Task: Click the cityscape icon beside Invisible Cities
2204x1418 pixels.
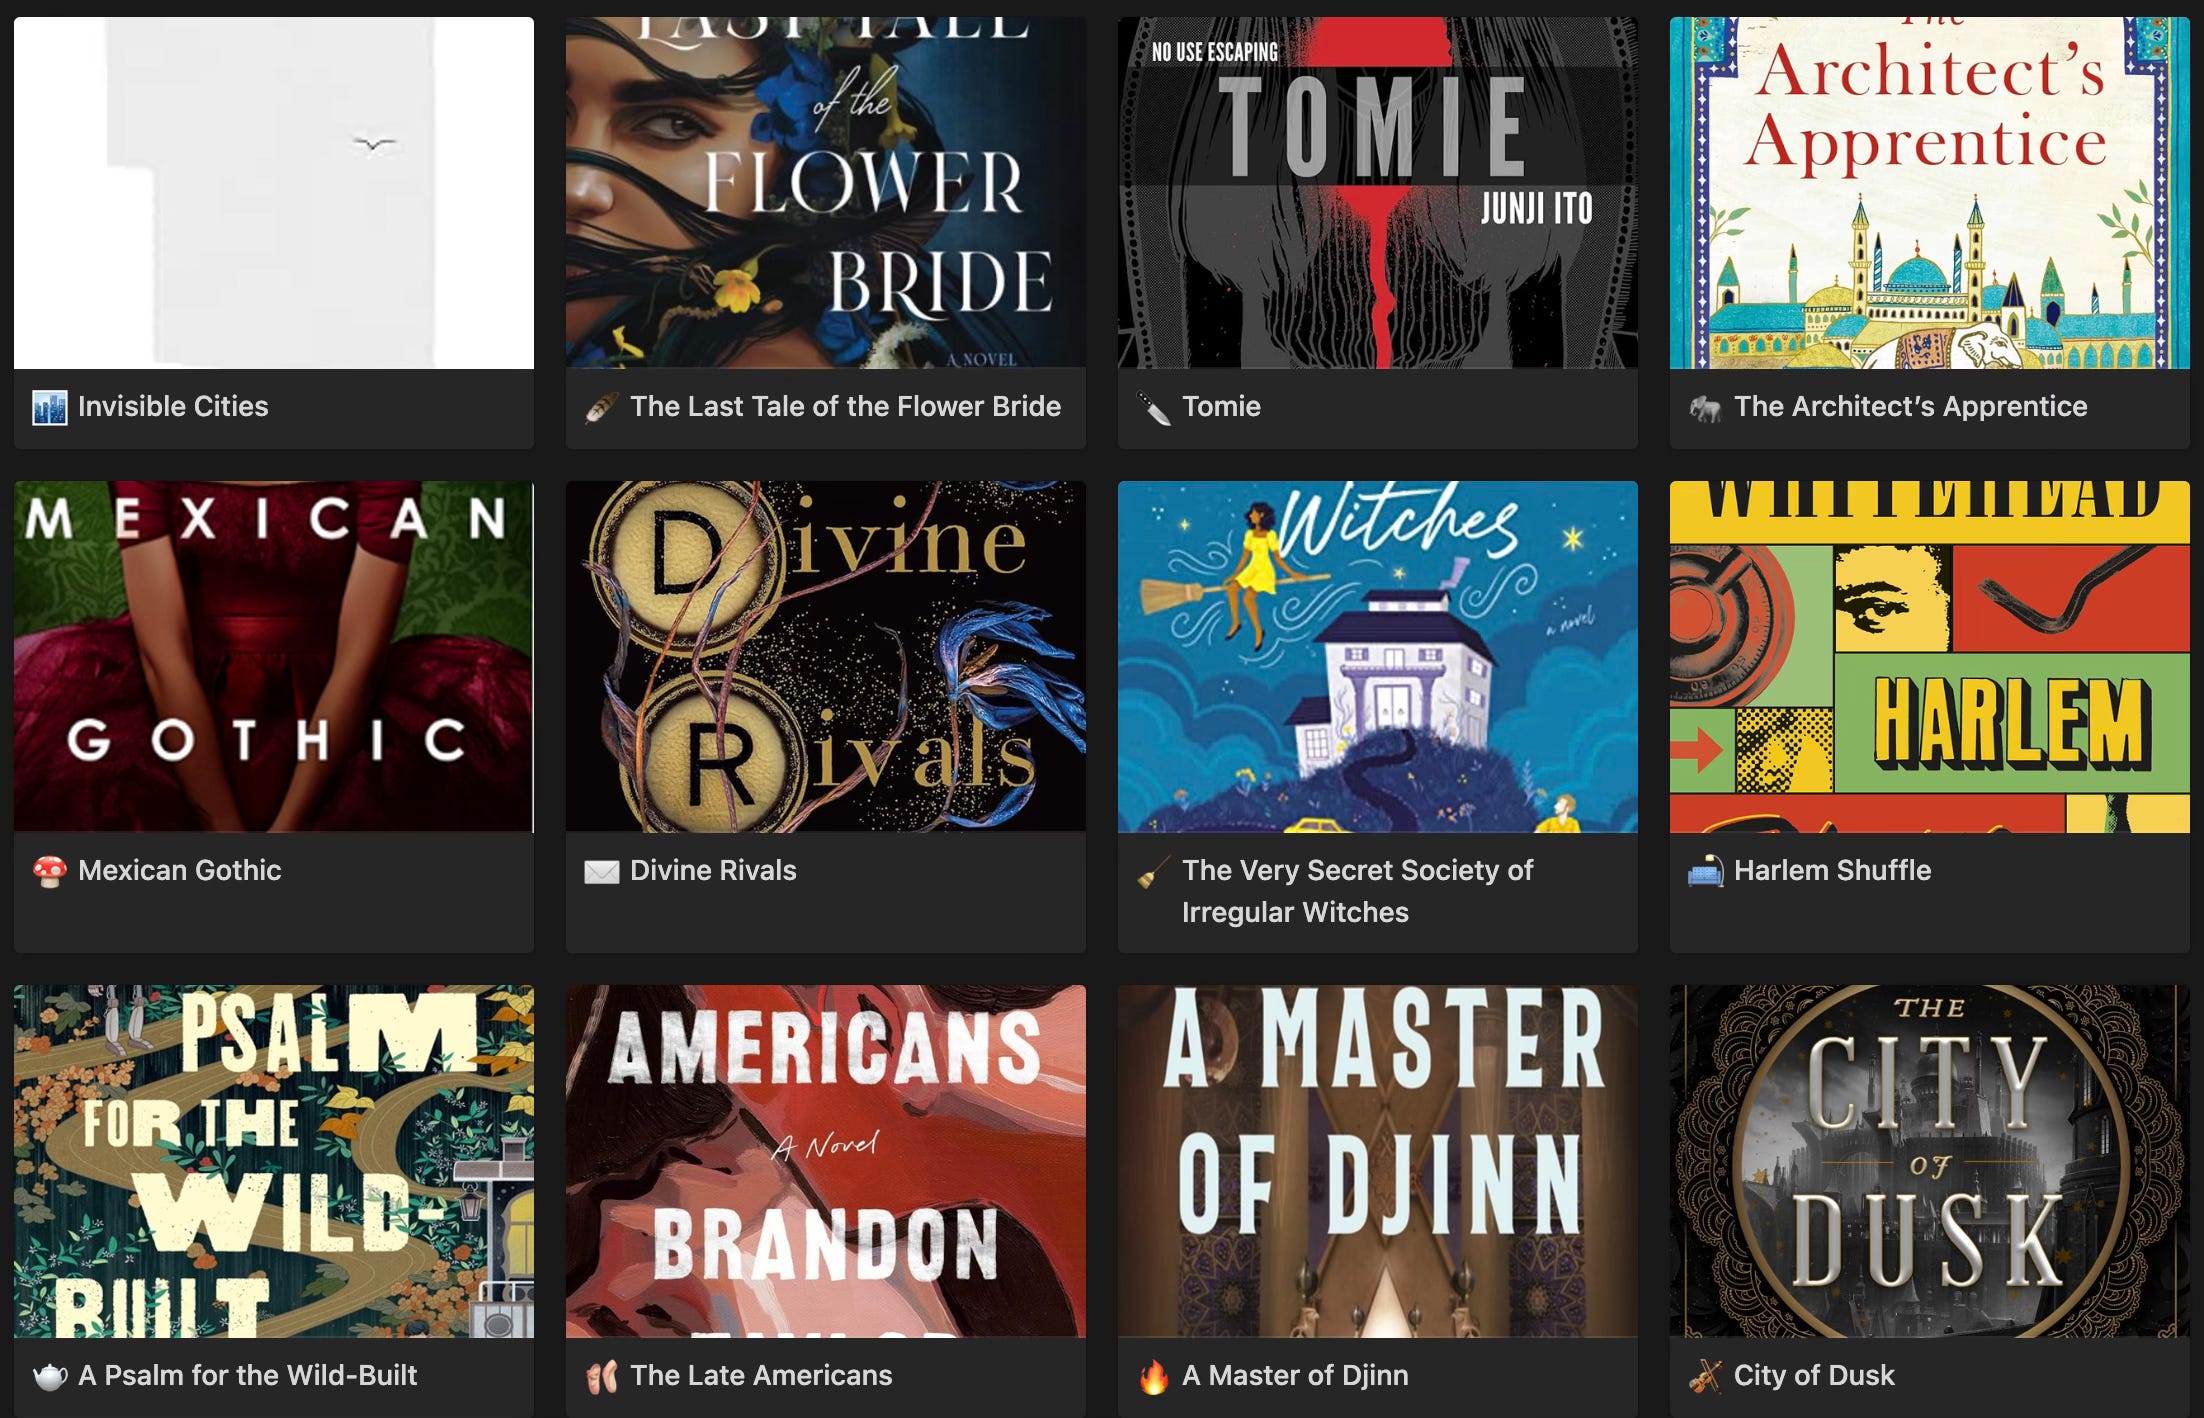Action: [49, 407]
